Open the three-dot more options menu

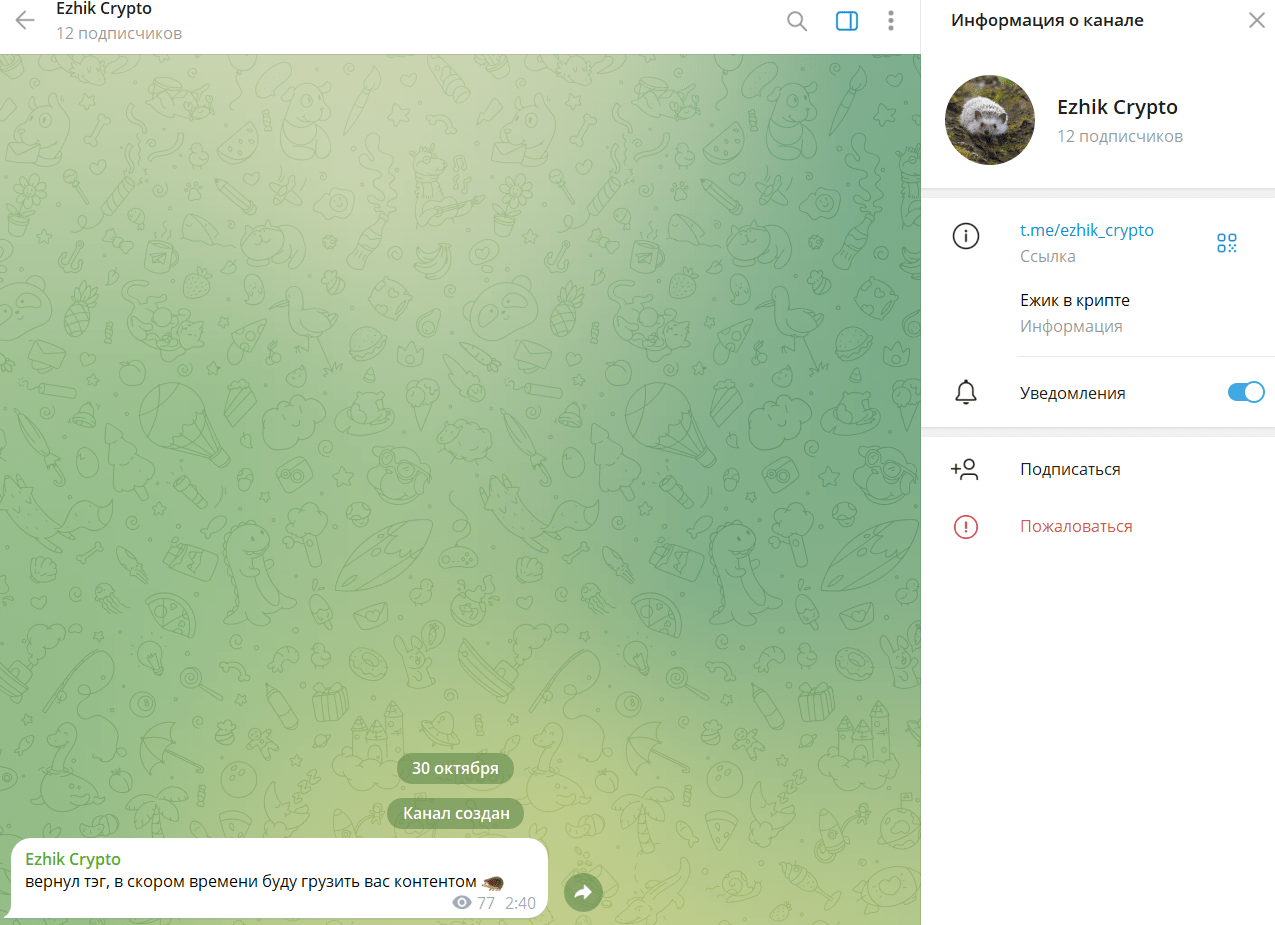click(x=891, y=21)
